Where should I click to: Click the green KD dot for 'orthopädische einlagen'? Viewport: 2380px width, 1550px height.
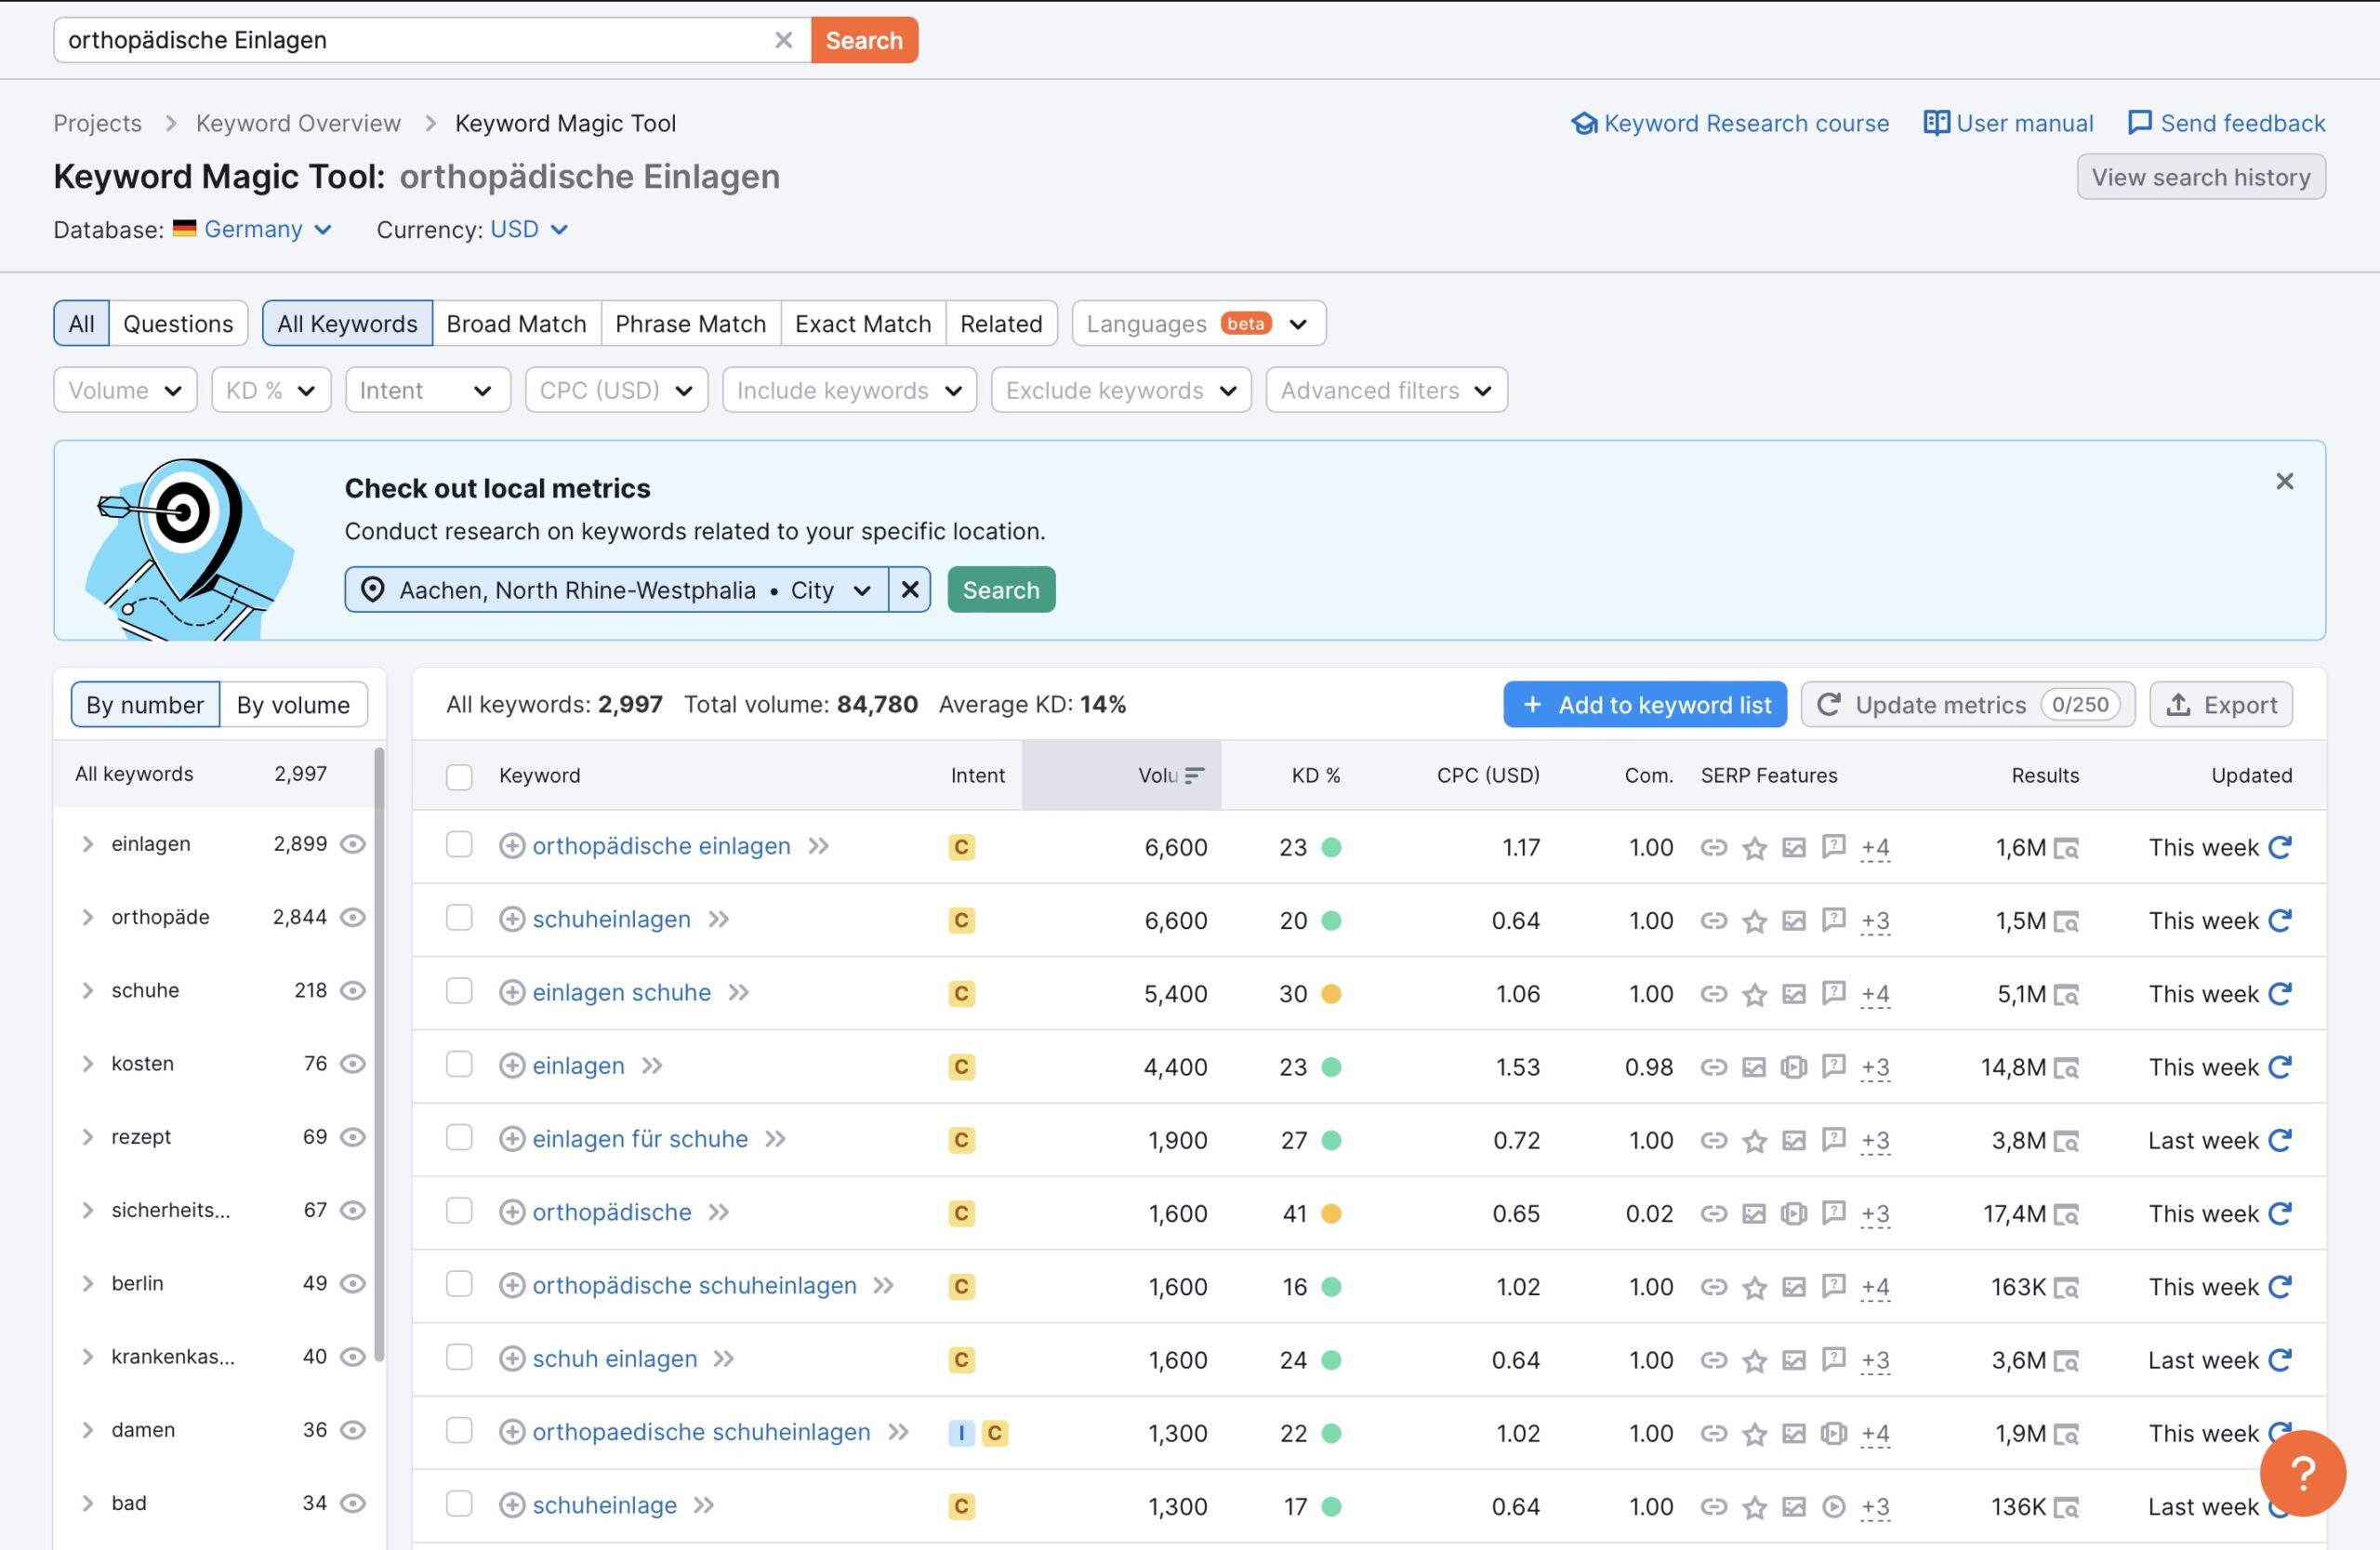(x=1331, y=848)
